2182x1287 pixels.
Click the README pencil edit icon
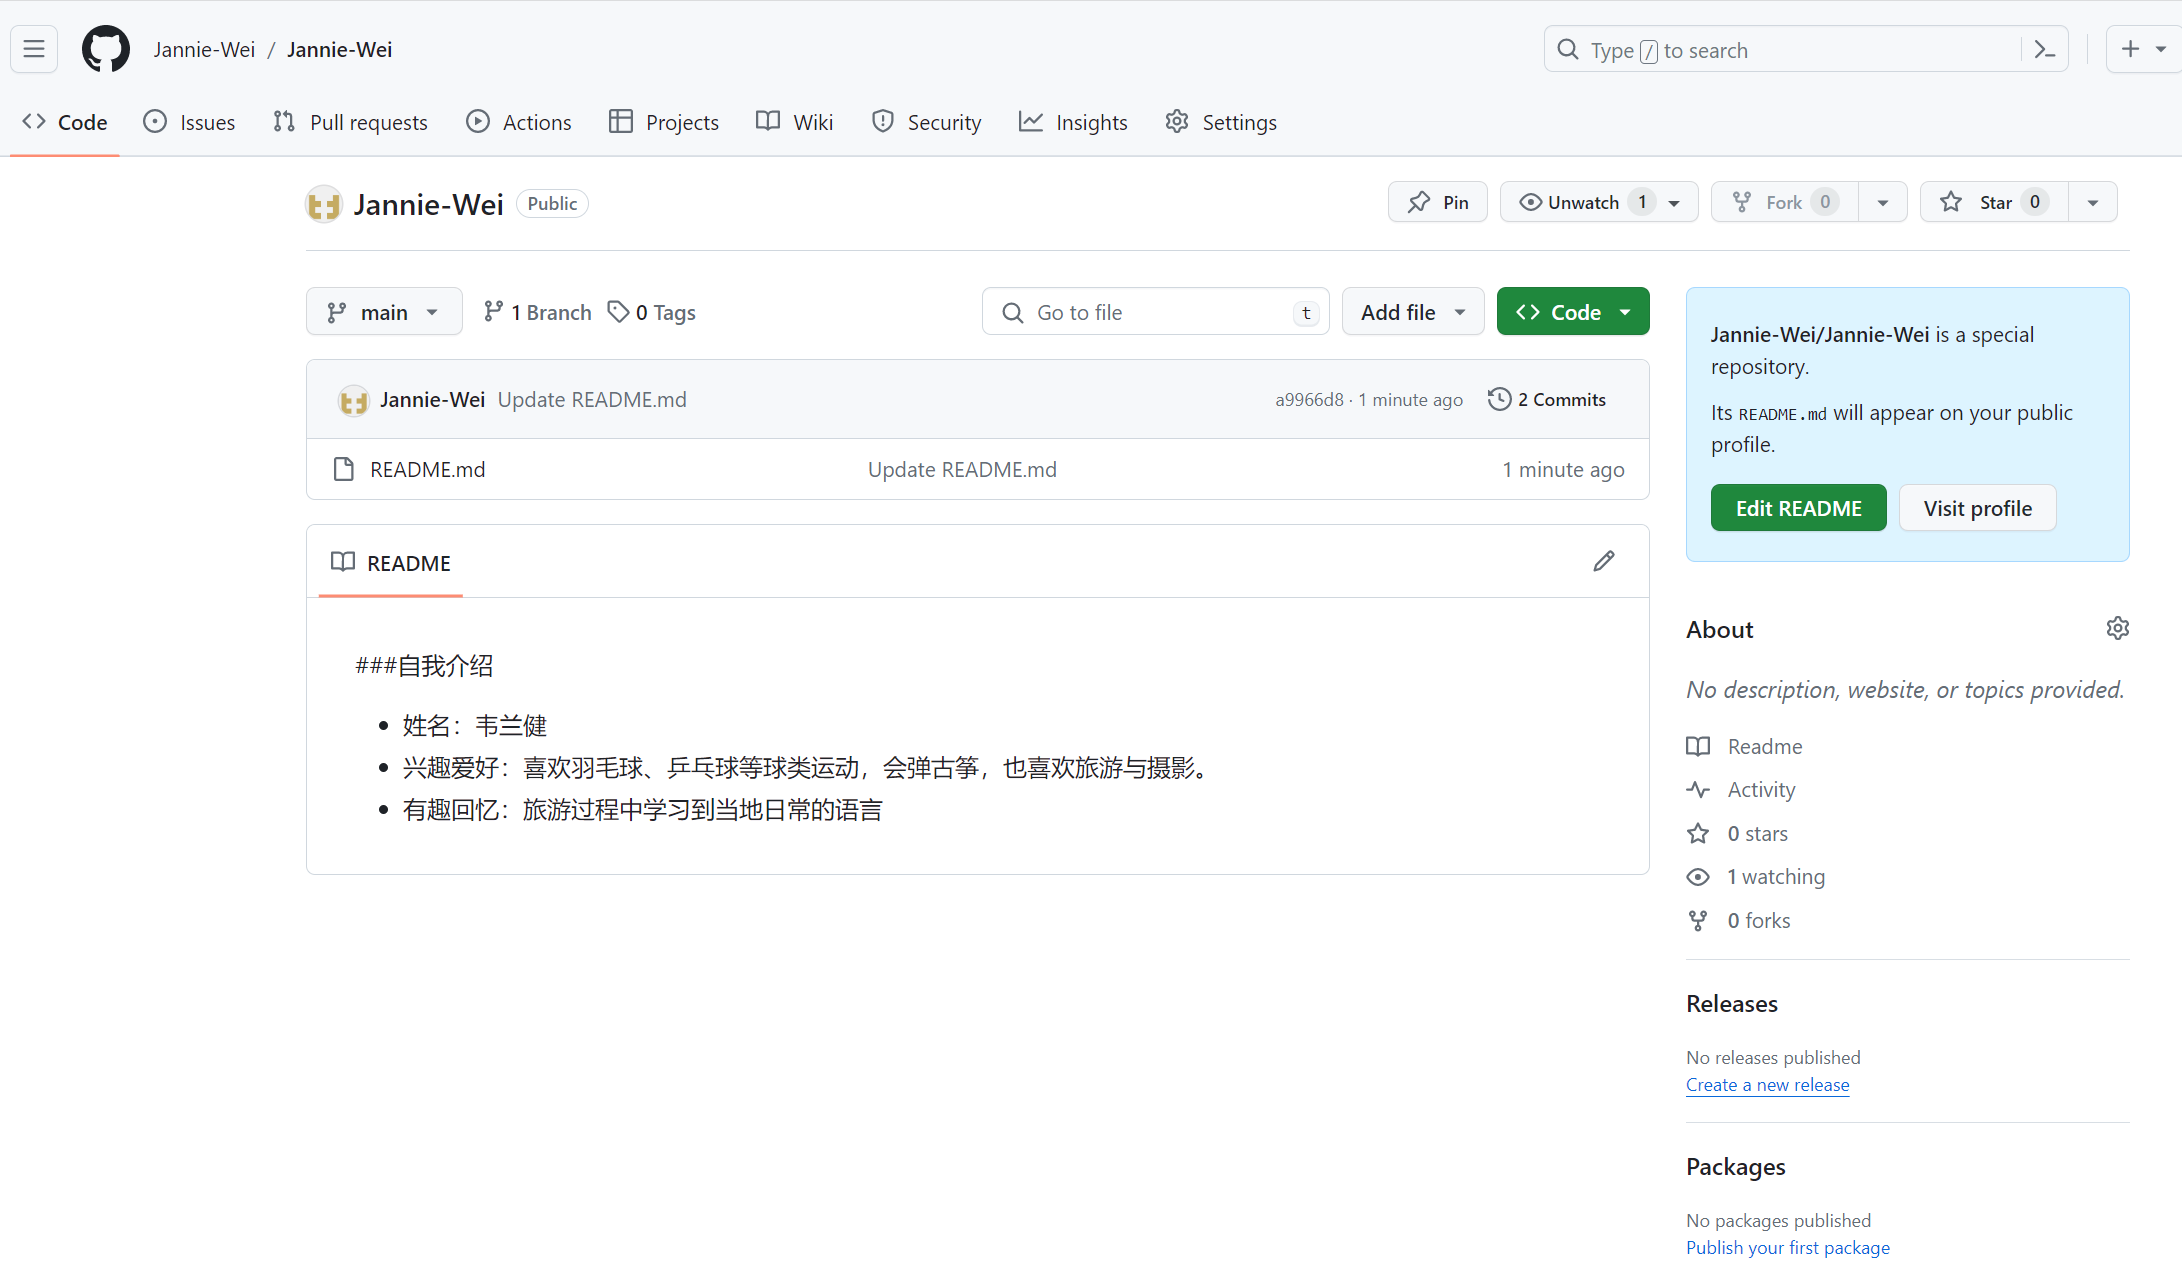coord(1603,562)
